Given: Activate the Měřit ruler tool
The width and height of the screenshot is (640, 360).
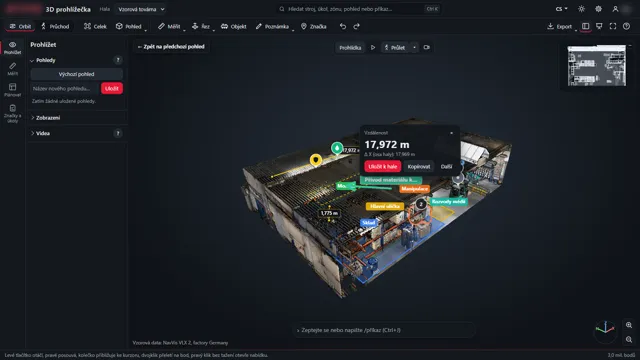Looking at the screenshot, I should click(169, 27).
